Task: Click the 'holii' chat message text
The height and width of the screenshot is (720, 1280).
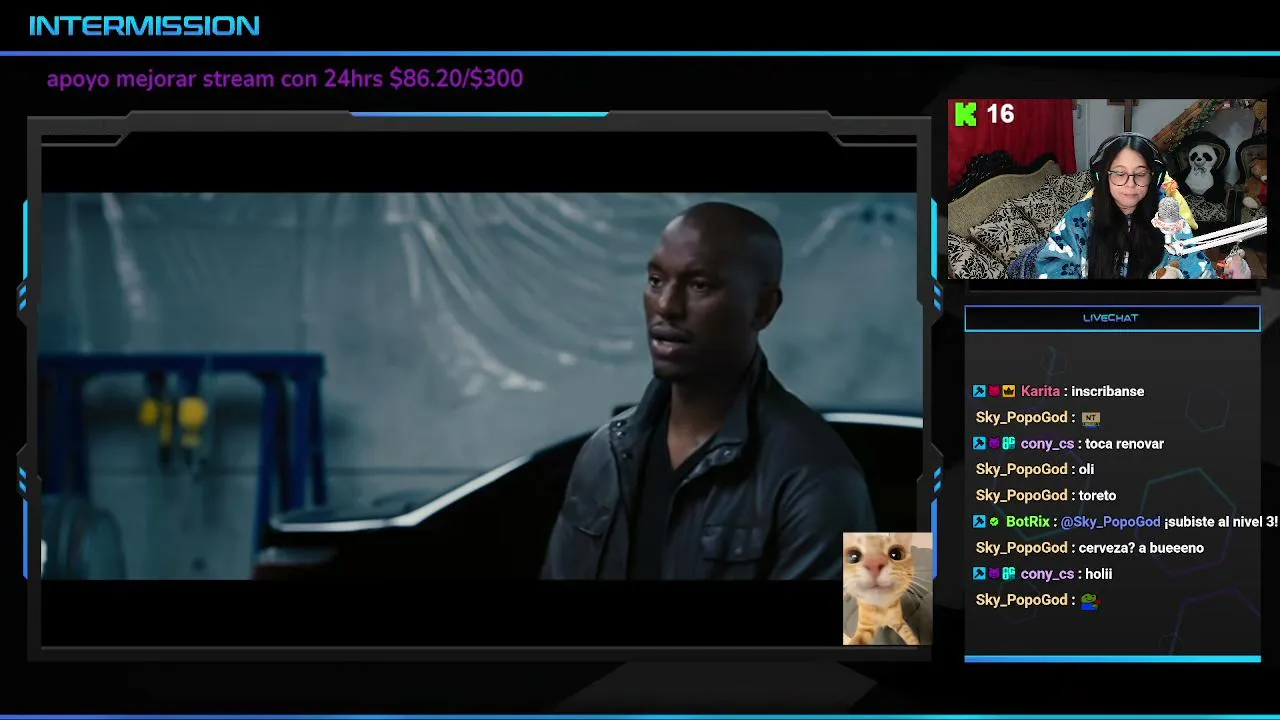Action: click(x=1099, y=573)
